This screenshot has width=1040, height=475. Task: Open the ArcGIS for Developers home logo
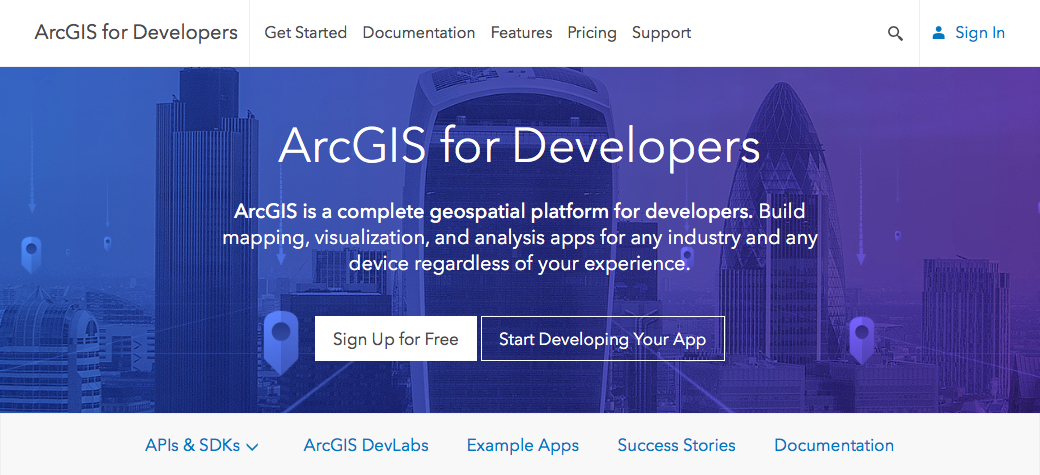(136, 33)
